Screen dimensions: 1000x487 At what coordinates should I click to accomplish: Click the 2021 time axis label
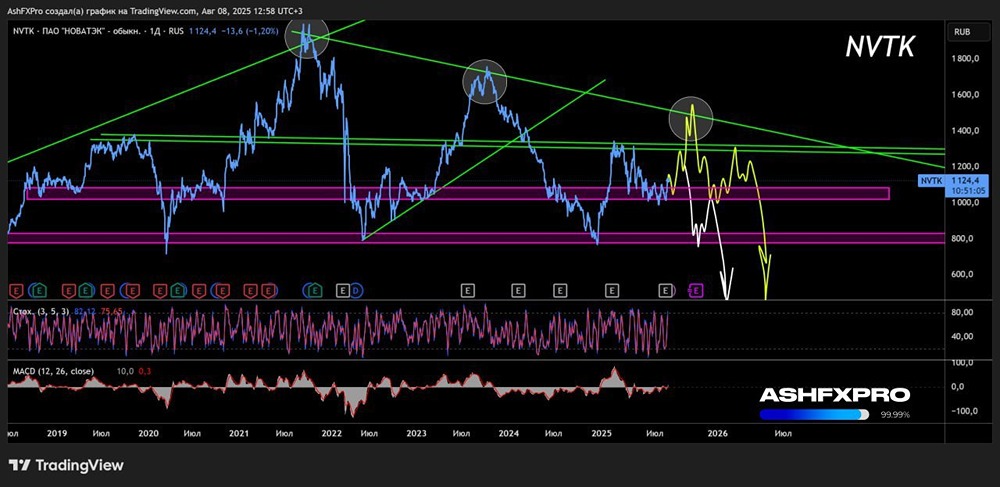tap(239, 433)
